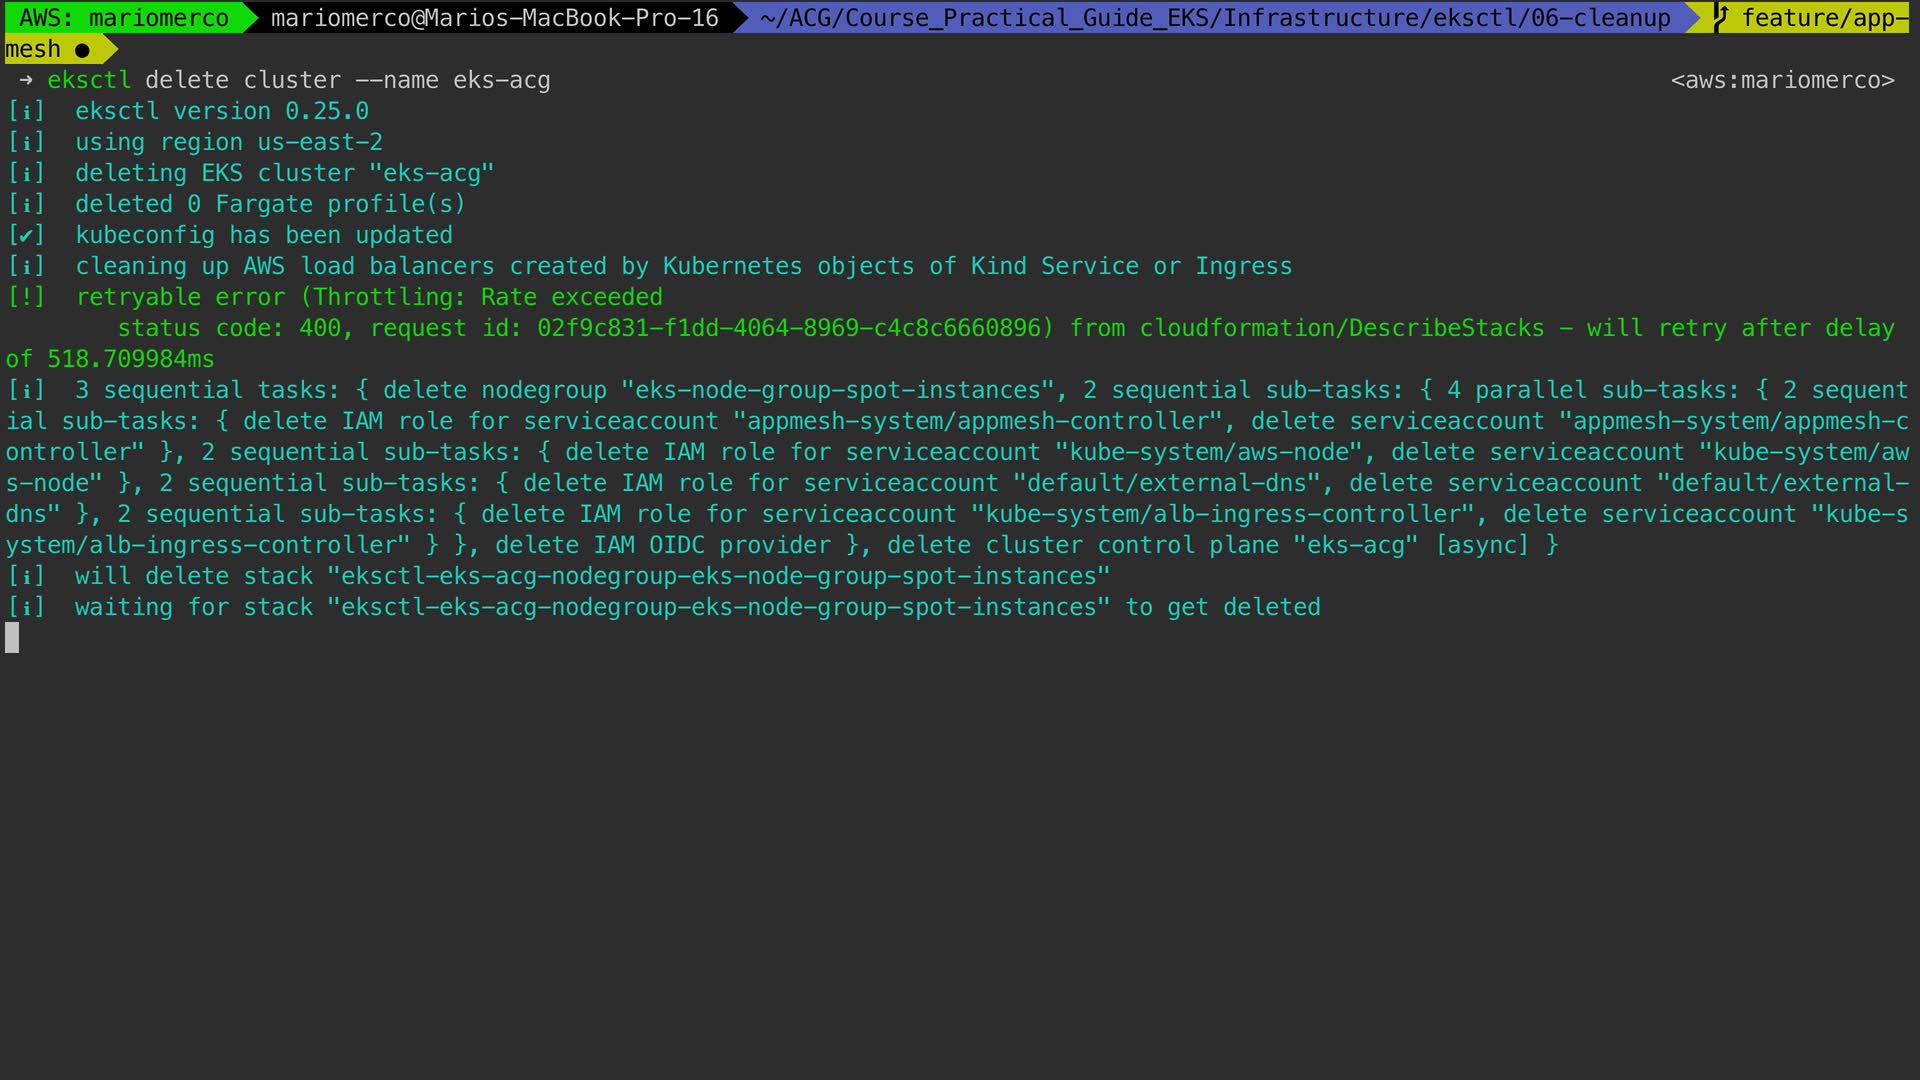Click the info icon beside using region
1920x1080 pixels.
coord(26,142)
